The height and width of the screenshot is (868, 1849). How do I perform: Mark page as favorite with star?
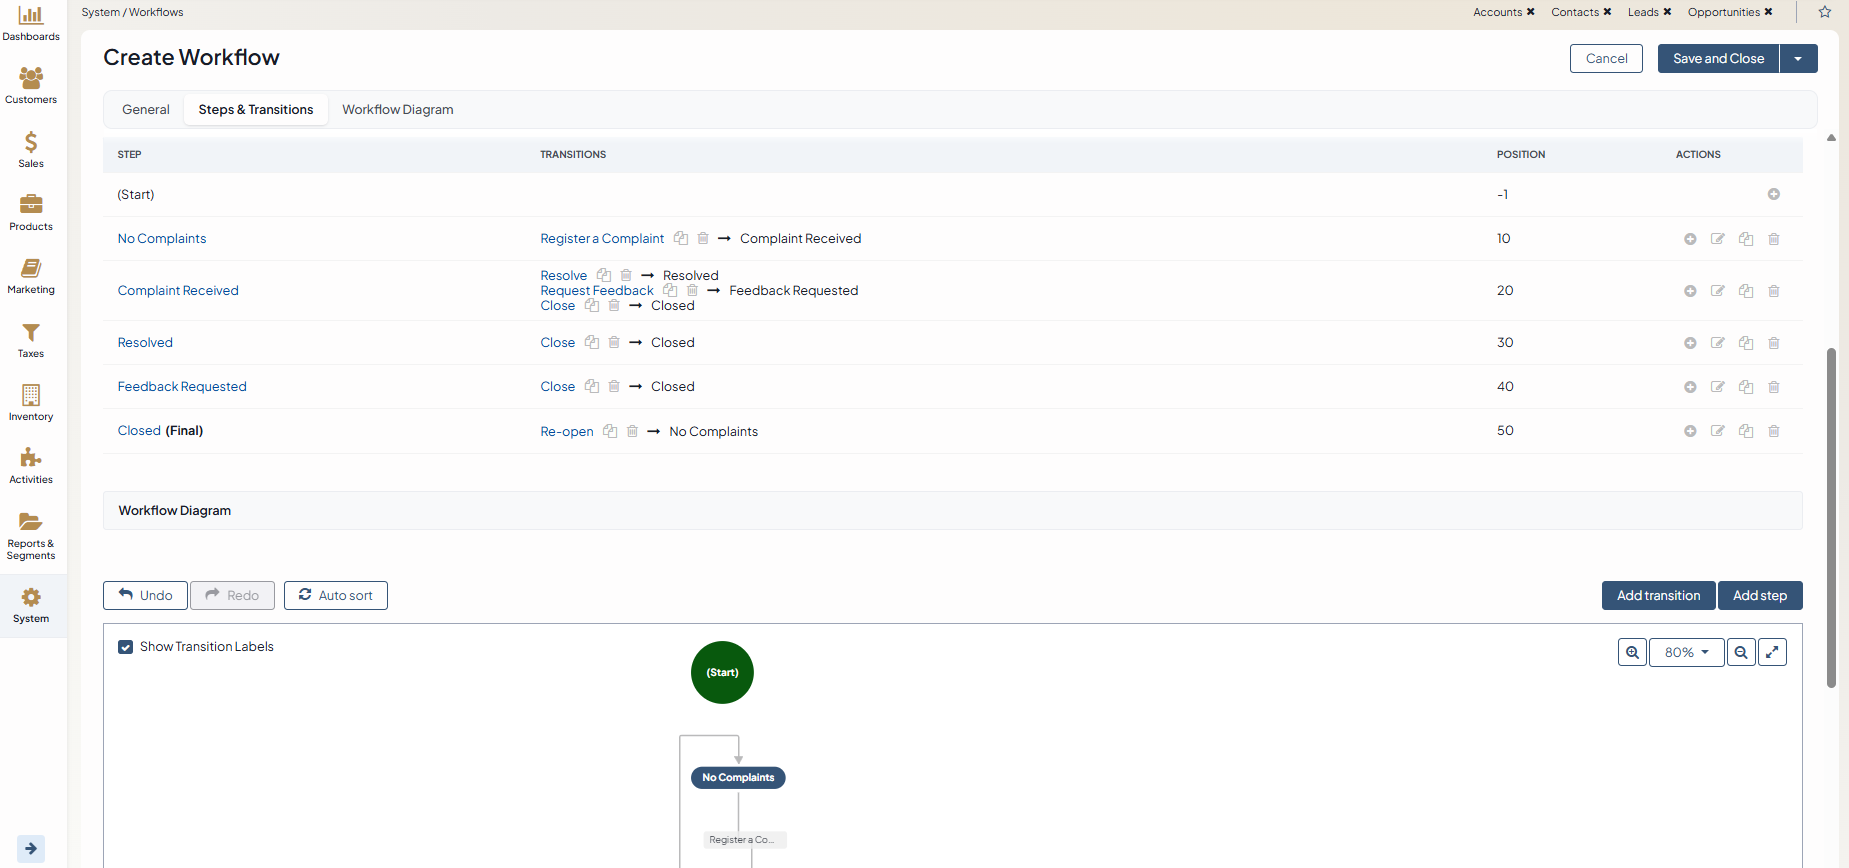[1825, 12]
